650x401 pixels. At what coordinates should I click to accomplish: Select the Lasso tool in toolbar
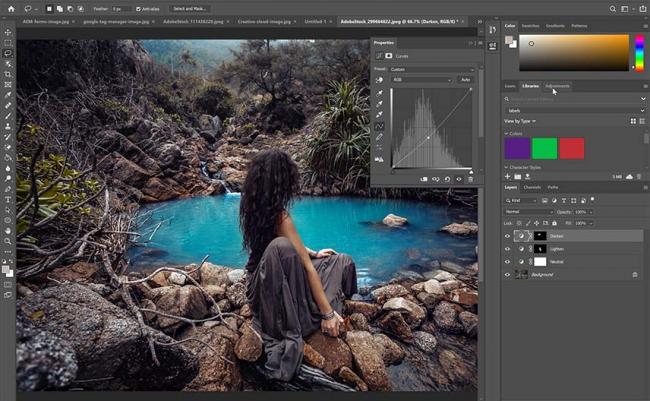pos(8,53)
